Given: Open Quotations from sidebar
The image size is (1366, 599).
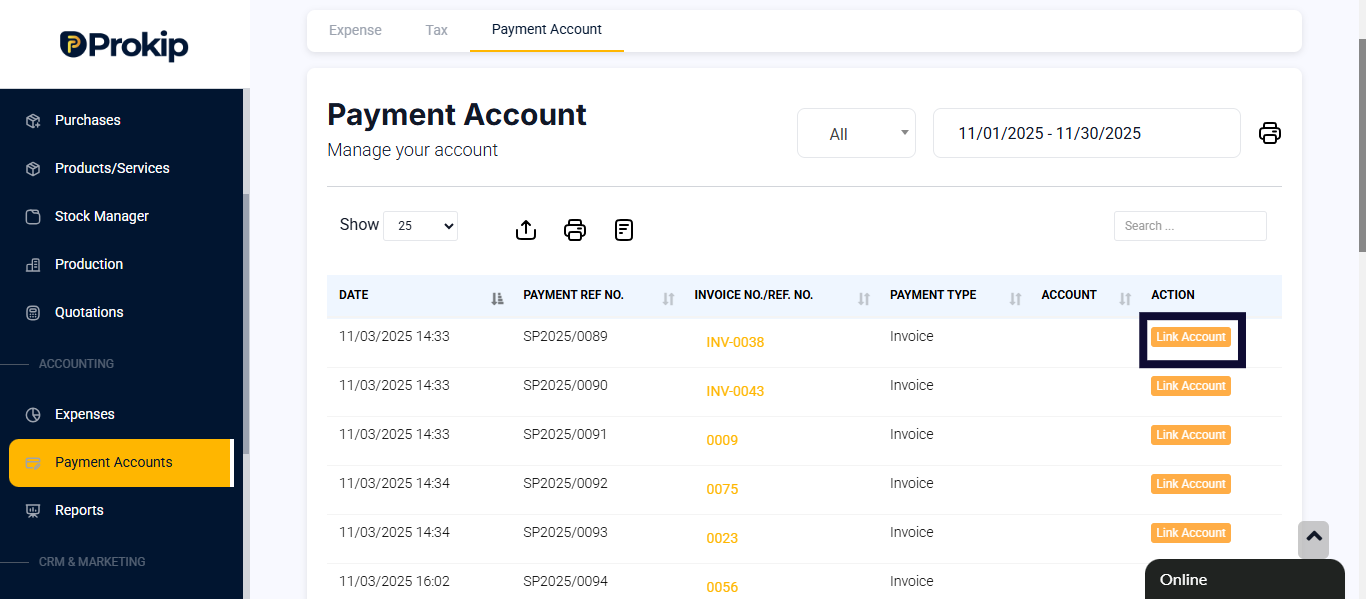Looking at the screenshot, I should [x=89, y=312].
